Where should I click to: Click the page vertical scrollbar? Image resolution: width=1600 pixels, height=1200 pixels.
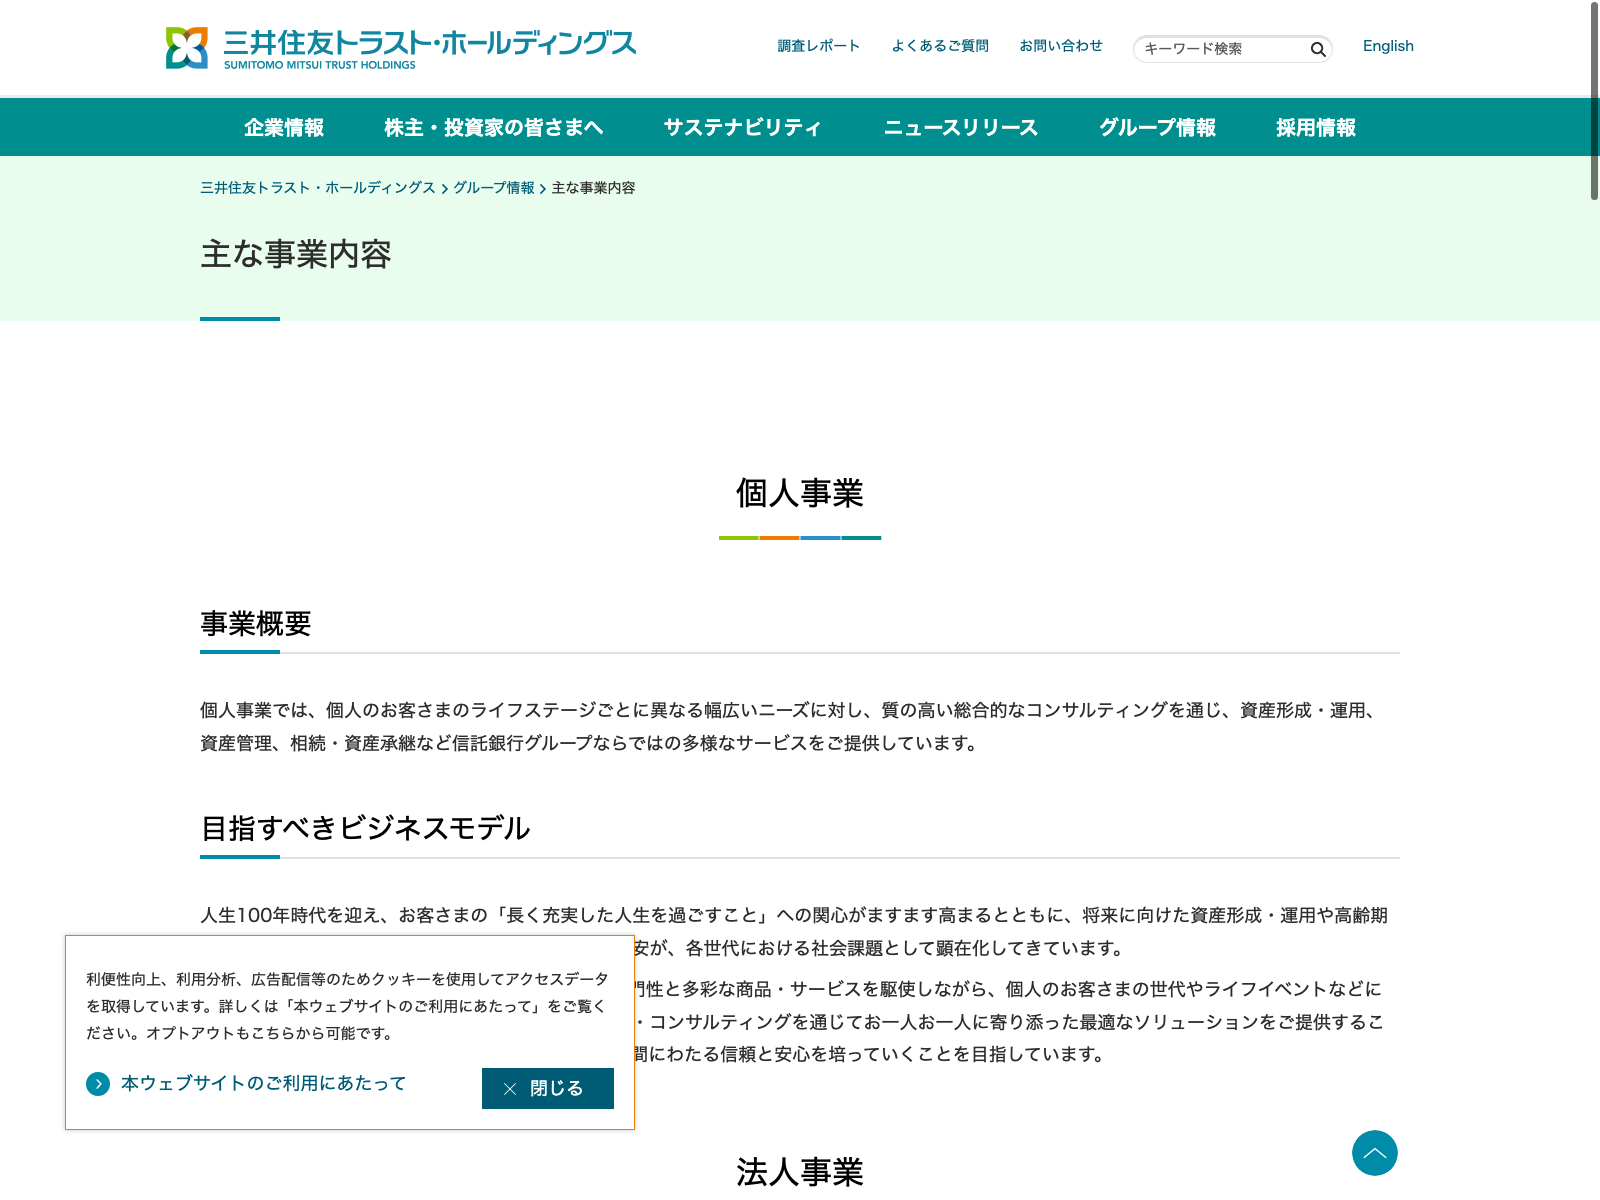point(1594,100)
